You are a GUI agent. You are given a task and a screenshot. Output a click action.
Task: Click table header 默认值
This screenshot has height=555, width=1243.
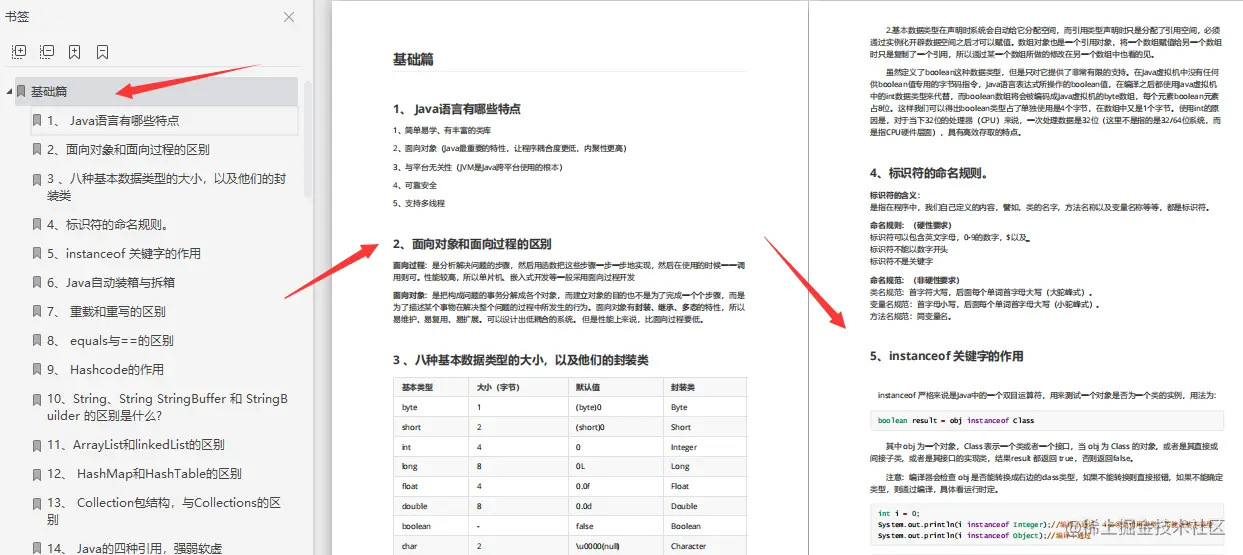click(587, 387)
